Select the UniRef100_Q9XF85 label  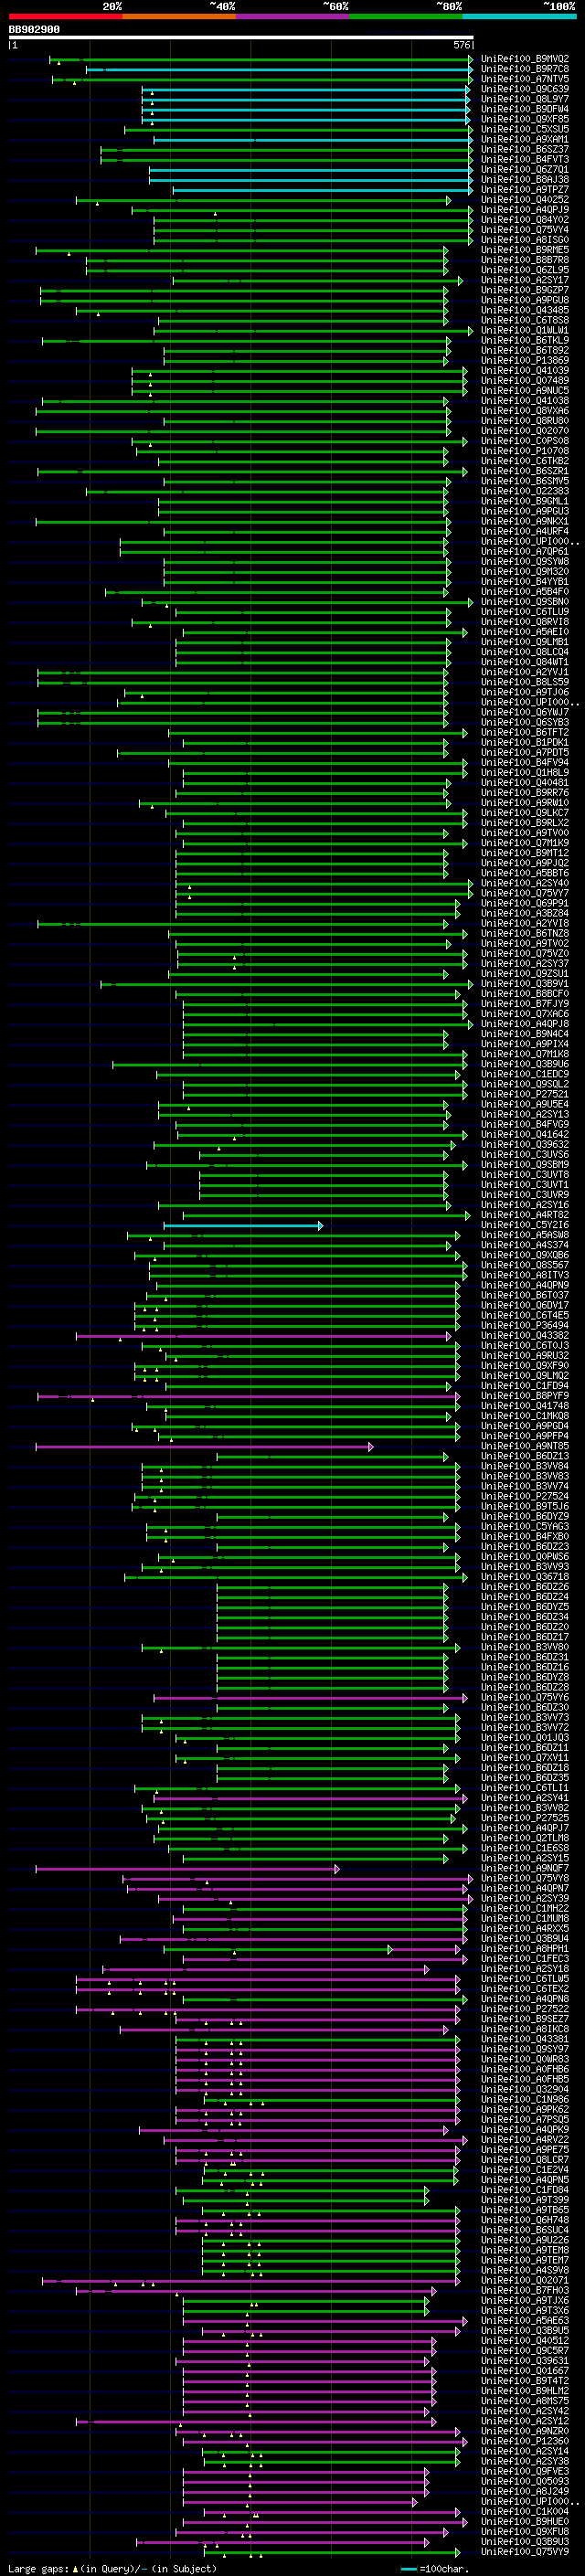pyautogui.click(x=525, y=119)
